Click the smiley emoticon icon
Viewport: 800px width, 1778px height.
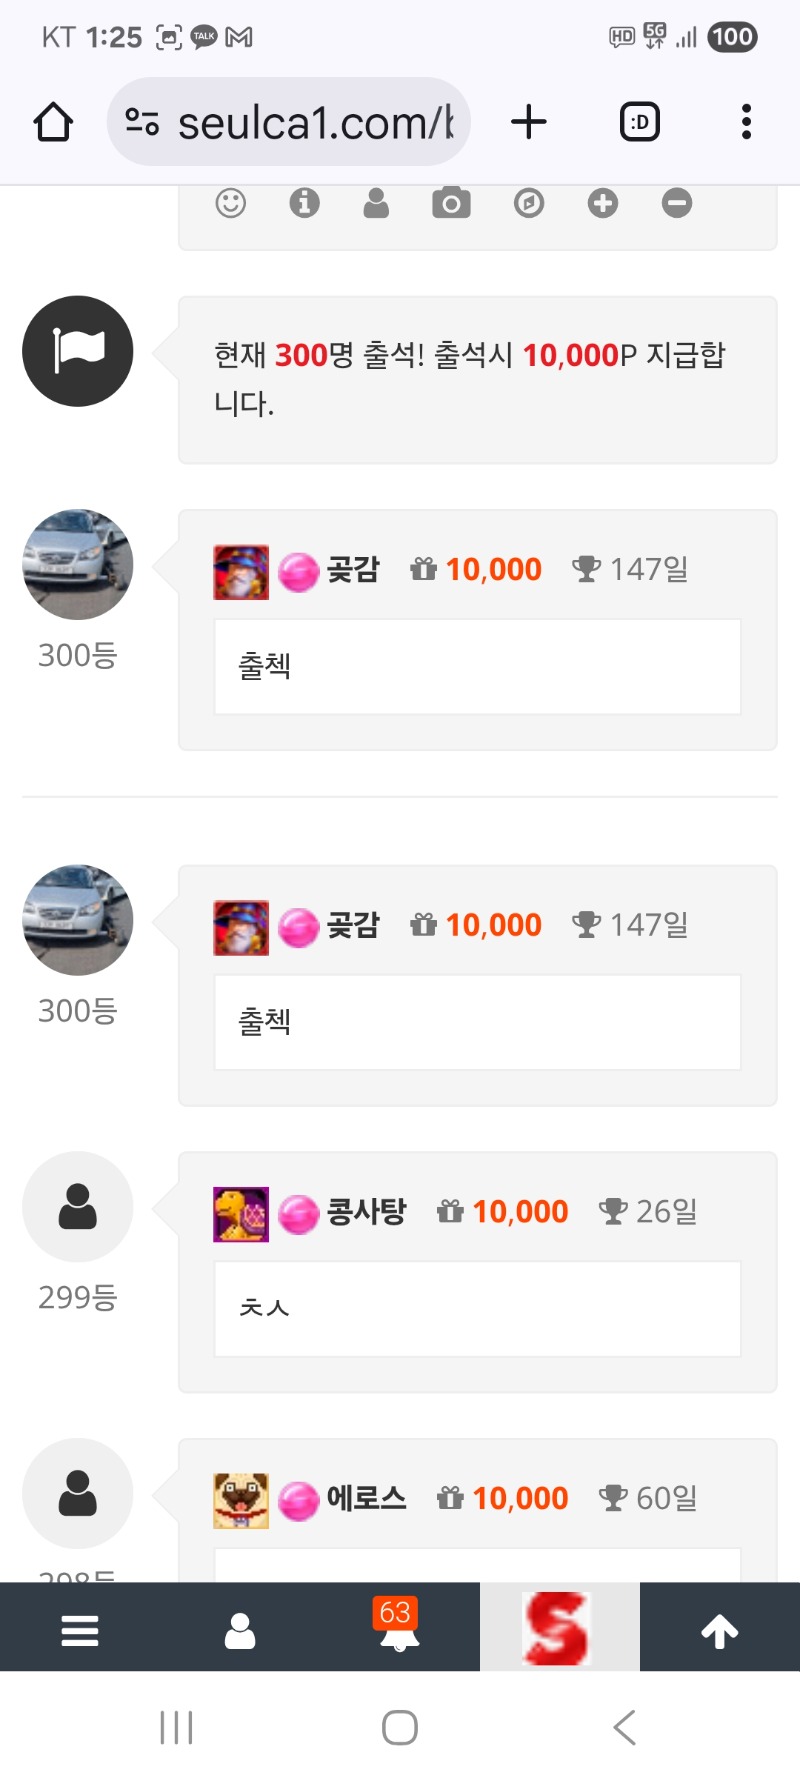pyautogui.click(x=231, y=204)
